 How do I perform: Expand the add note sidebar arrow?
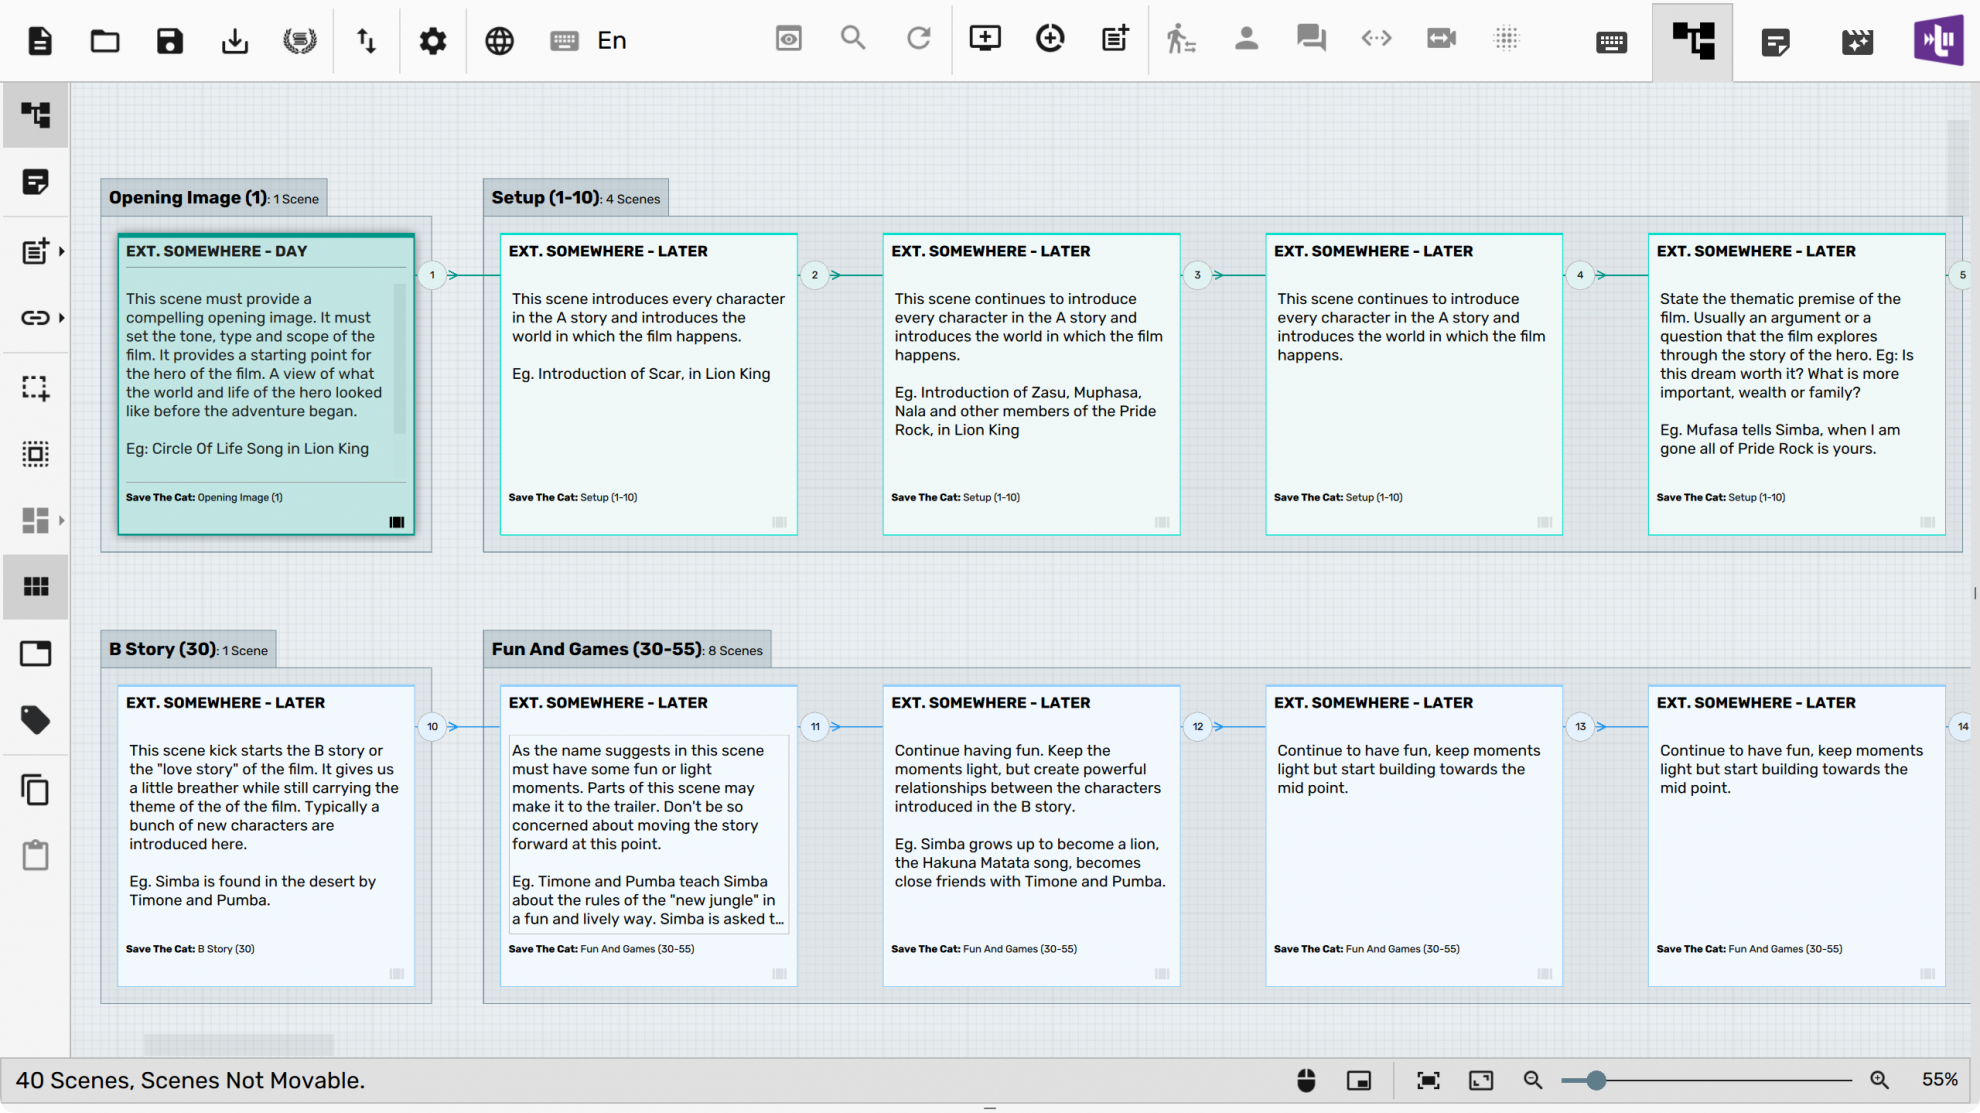(x=62, y=251)
